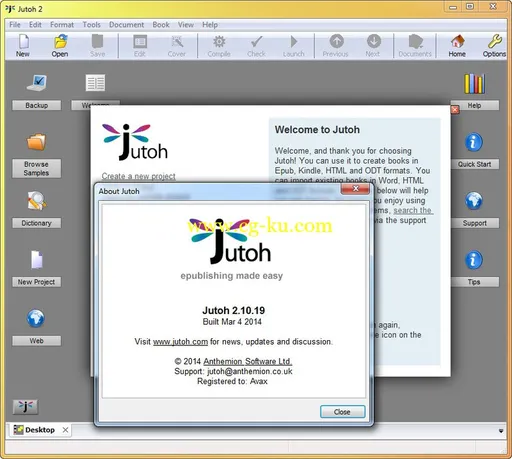This screenshot has height=459, width=512.
Task: Click 'Create a new project' link in Welcome
Action: 139,176
